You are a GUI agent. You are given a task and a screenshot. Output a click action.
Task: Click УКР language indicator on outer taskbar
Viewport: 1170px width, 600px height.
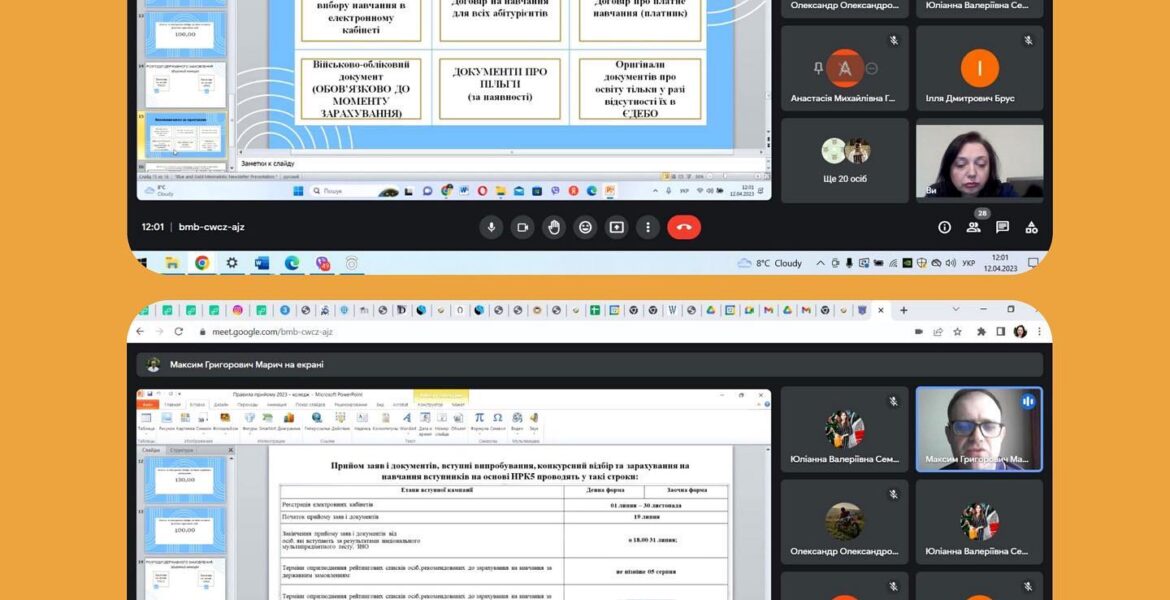969,263
